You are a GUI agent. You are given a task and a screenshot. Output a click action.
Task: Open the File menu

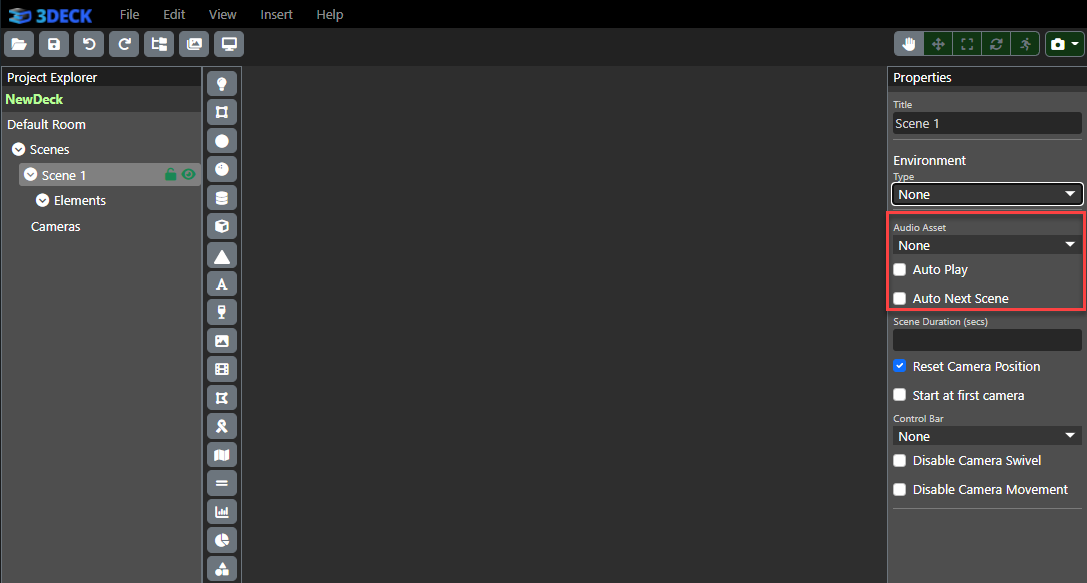pyautogui.click(x=129, y=14)
